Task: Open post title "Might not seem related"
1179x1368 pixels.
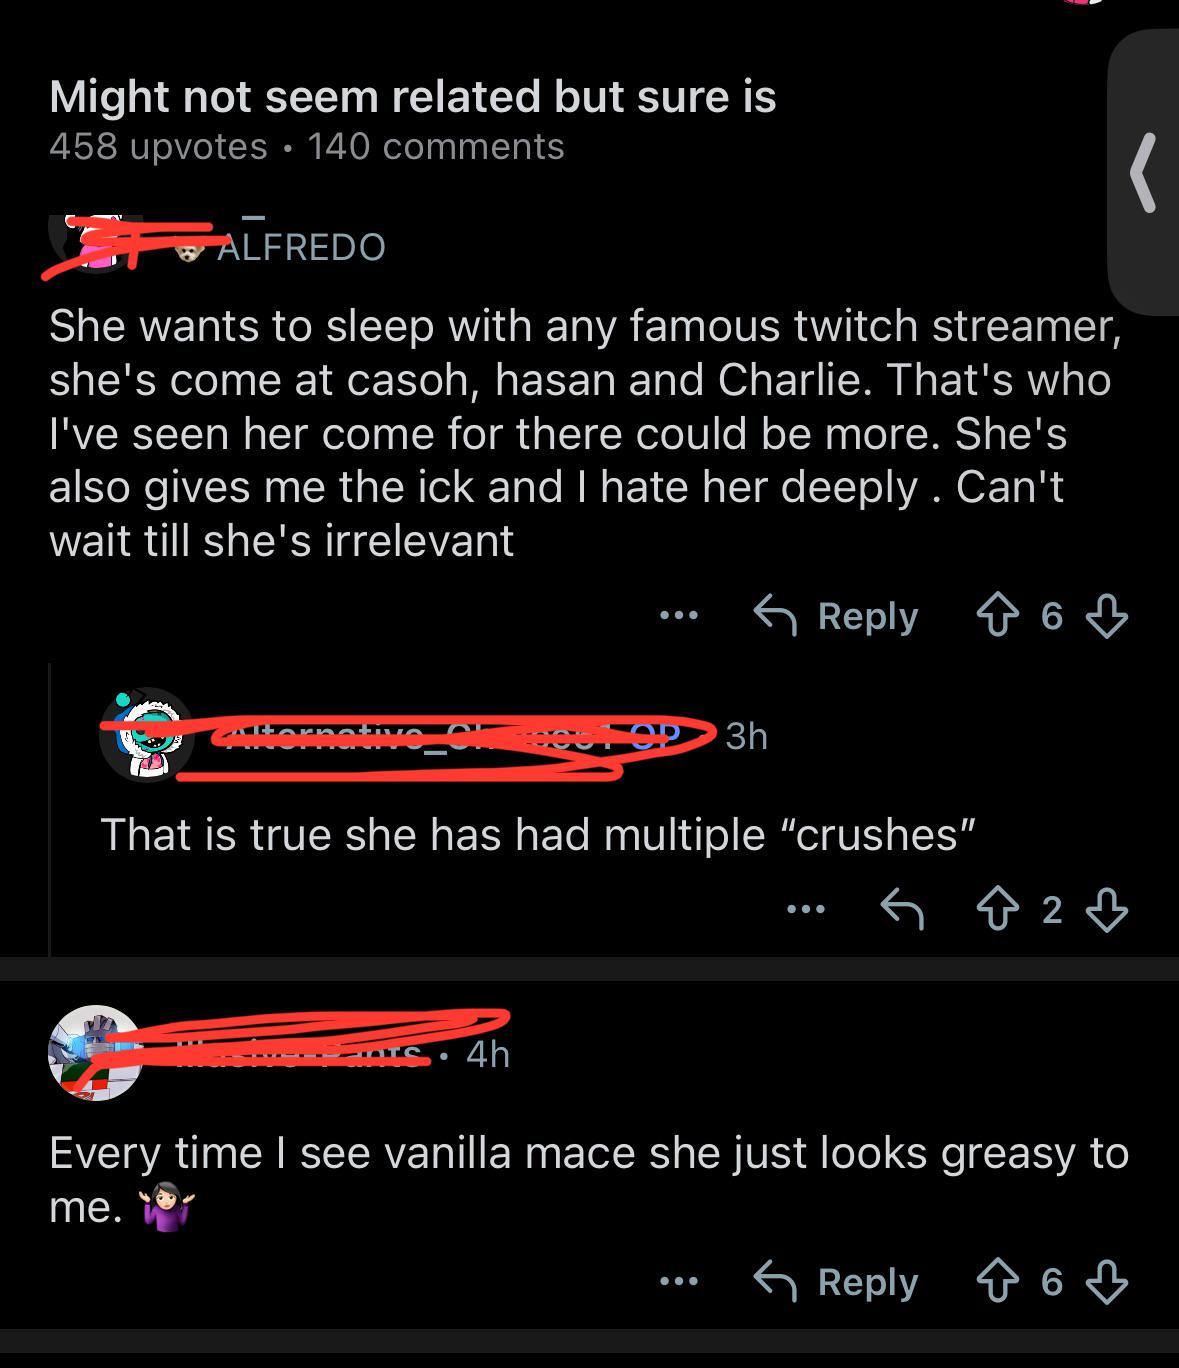Action: (412, 97)
